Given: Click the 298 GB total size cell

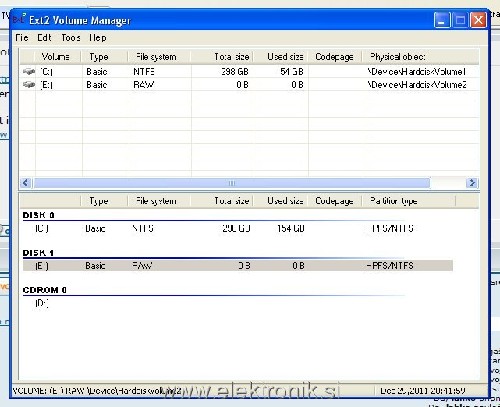Looking at the screenshot, I should coord(235,71).
